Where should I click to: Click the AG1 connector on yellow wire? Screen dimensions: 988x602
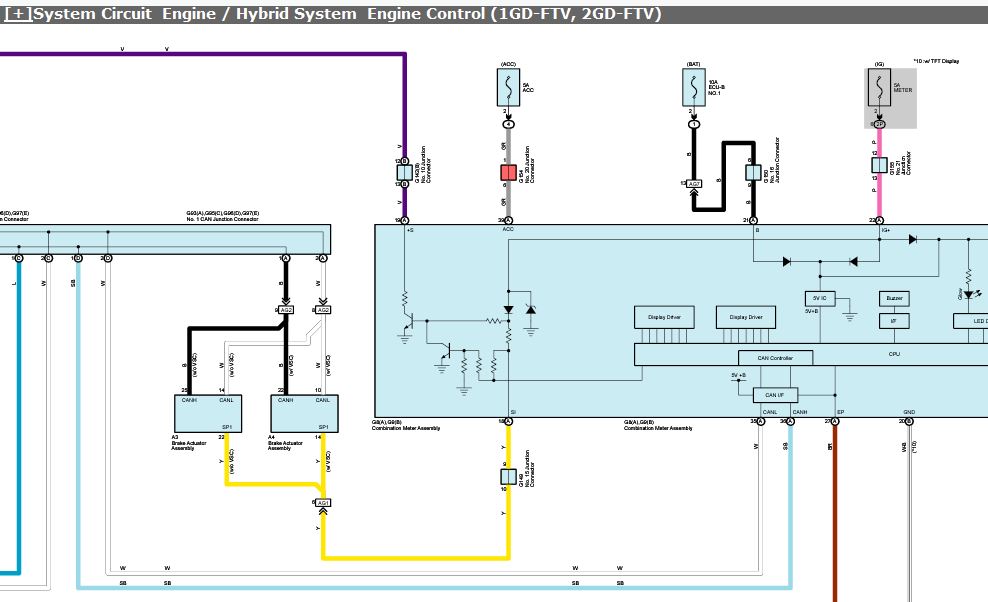click(x=323, y=502)
